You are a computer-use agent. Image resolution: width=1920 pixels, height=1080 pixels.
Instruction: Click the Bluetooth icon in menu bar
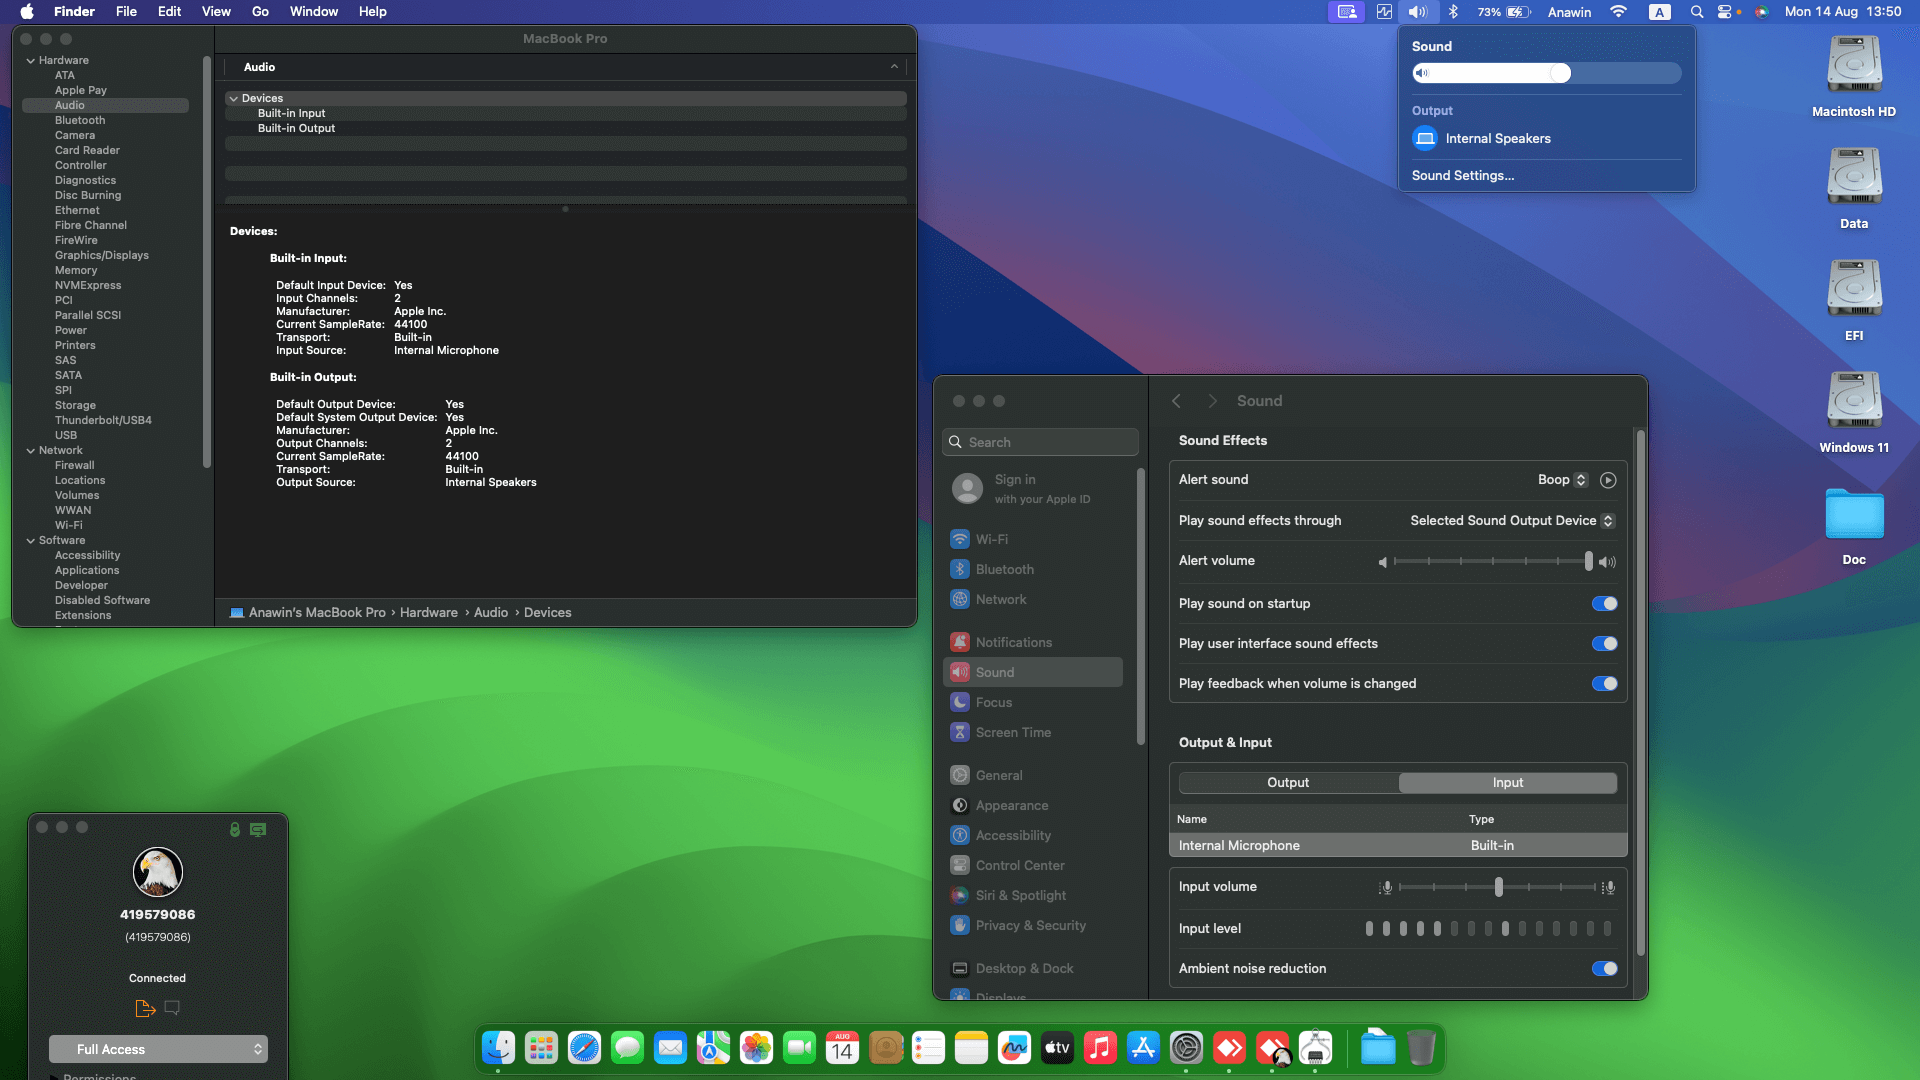click(1453, 12)
